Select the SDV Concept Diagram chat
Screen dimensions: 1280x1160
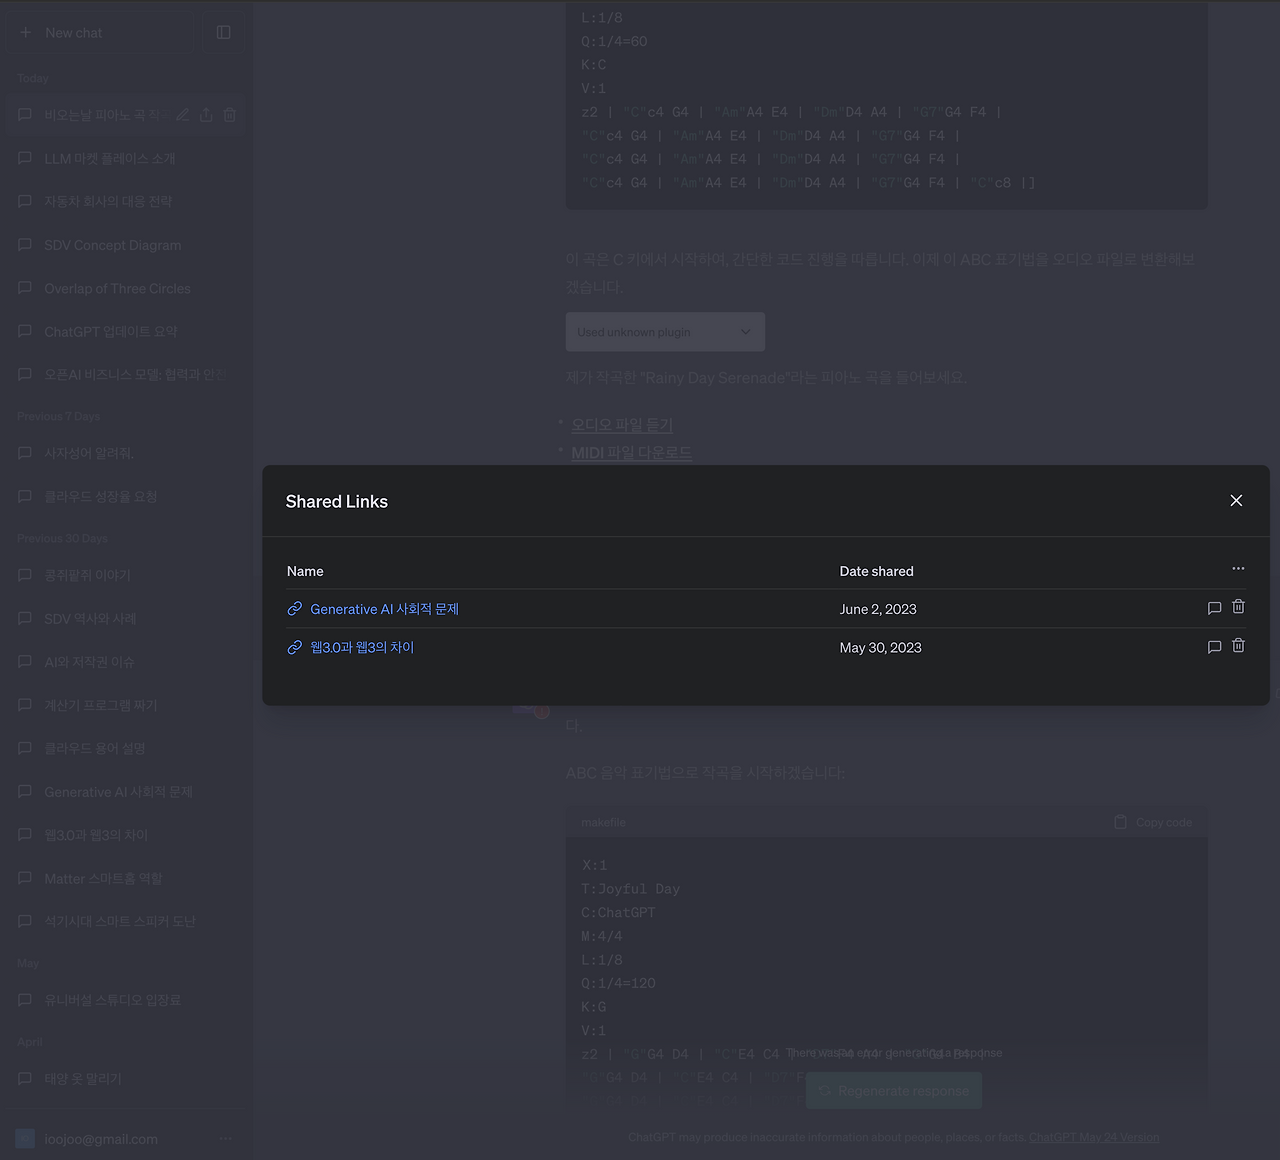tap(124, 245)
